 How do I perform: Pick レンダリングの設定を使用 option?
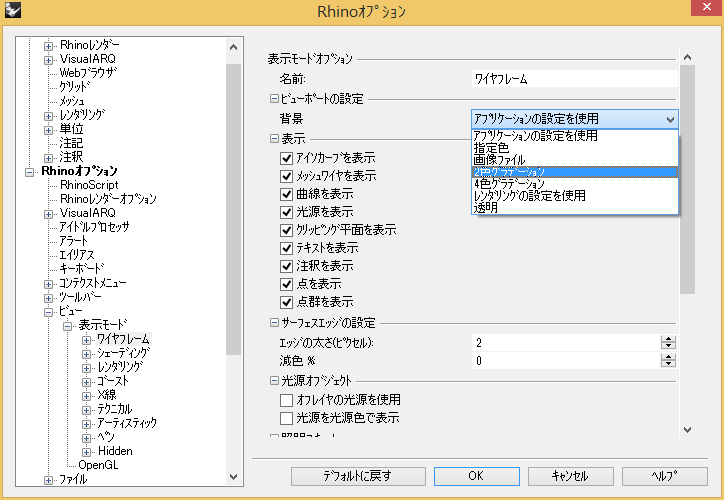tap(574, 196)
